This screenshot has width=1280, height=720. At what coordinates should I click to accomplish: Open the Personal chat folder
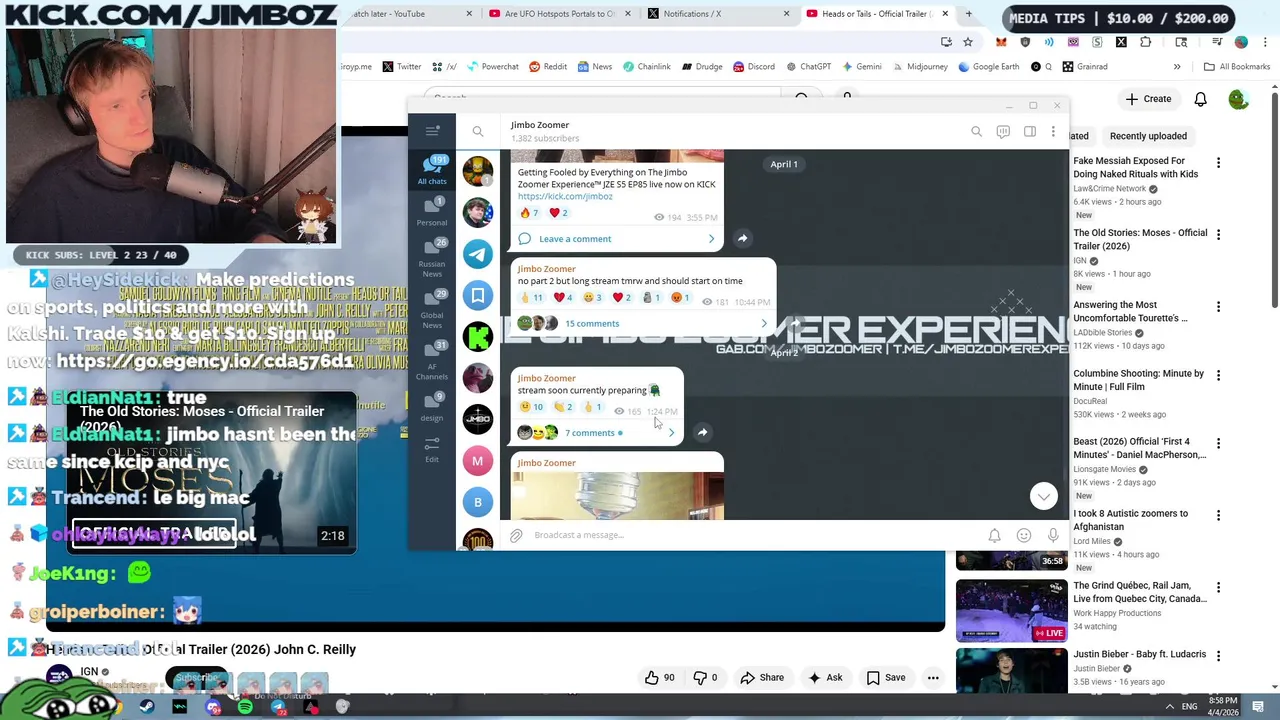pos(432,211)
